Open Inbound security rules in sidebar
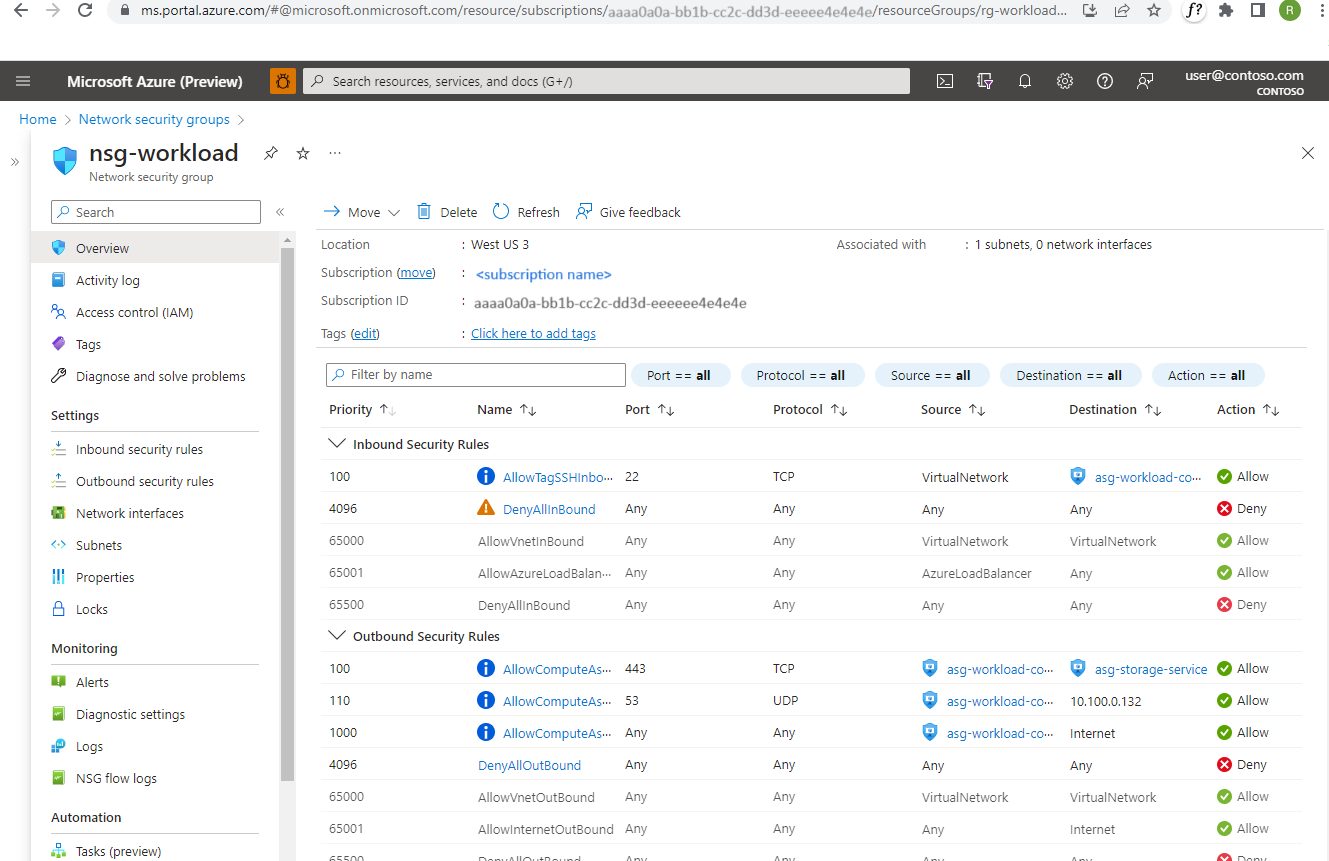The image size is (1329, 861). click(x=139, y=450)
